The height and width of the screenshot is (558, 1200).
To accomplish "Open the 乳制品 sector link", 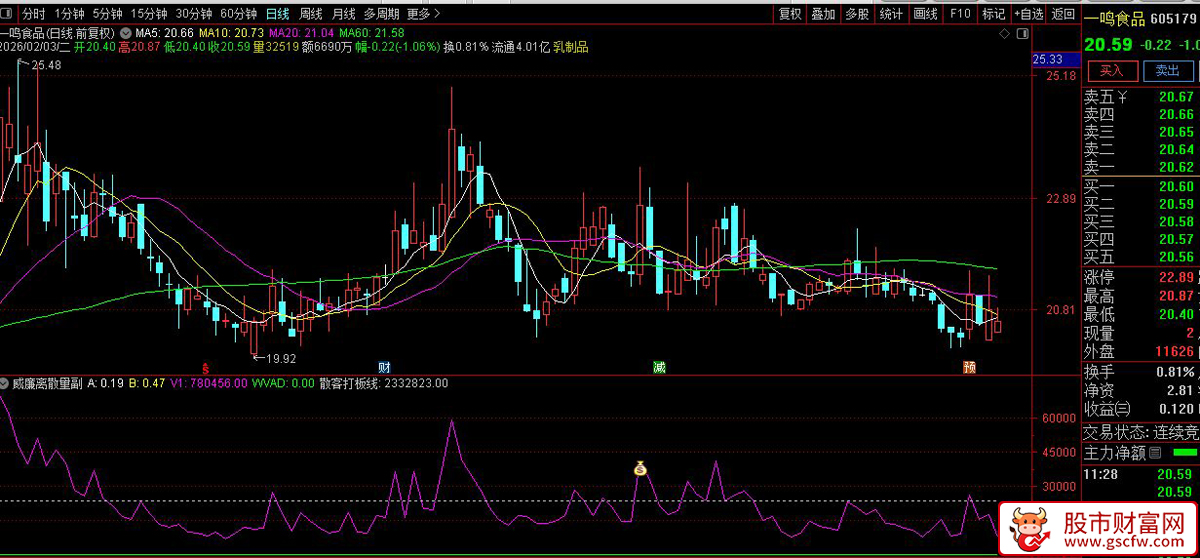I will coord(570,47).
